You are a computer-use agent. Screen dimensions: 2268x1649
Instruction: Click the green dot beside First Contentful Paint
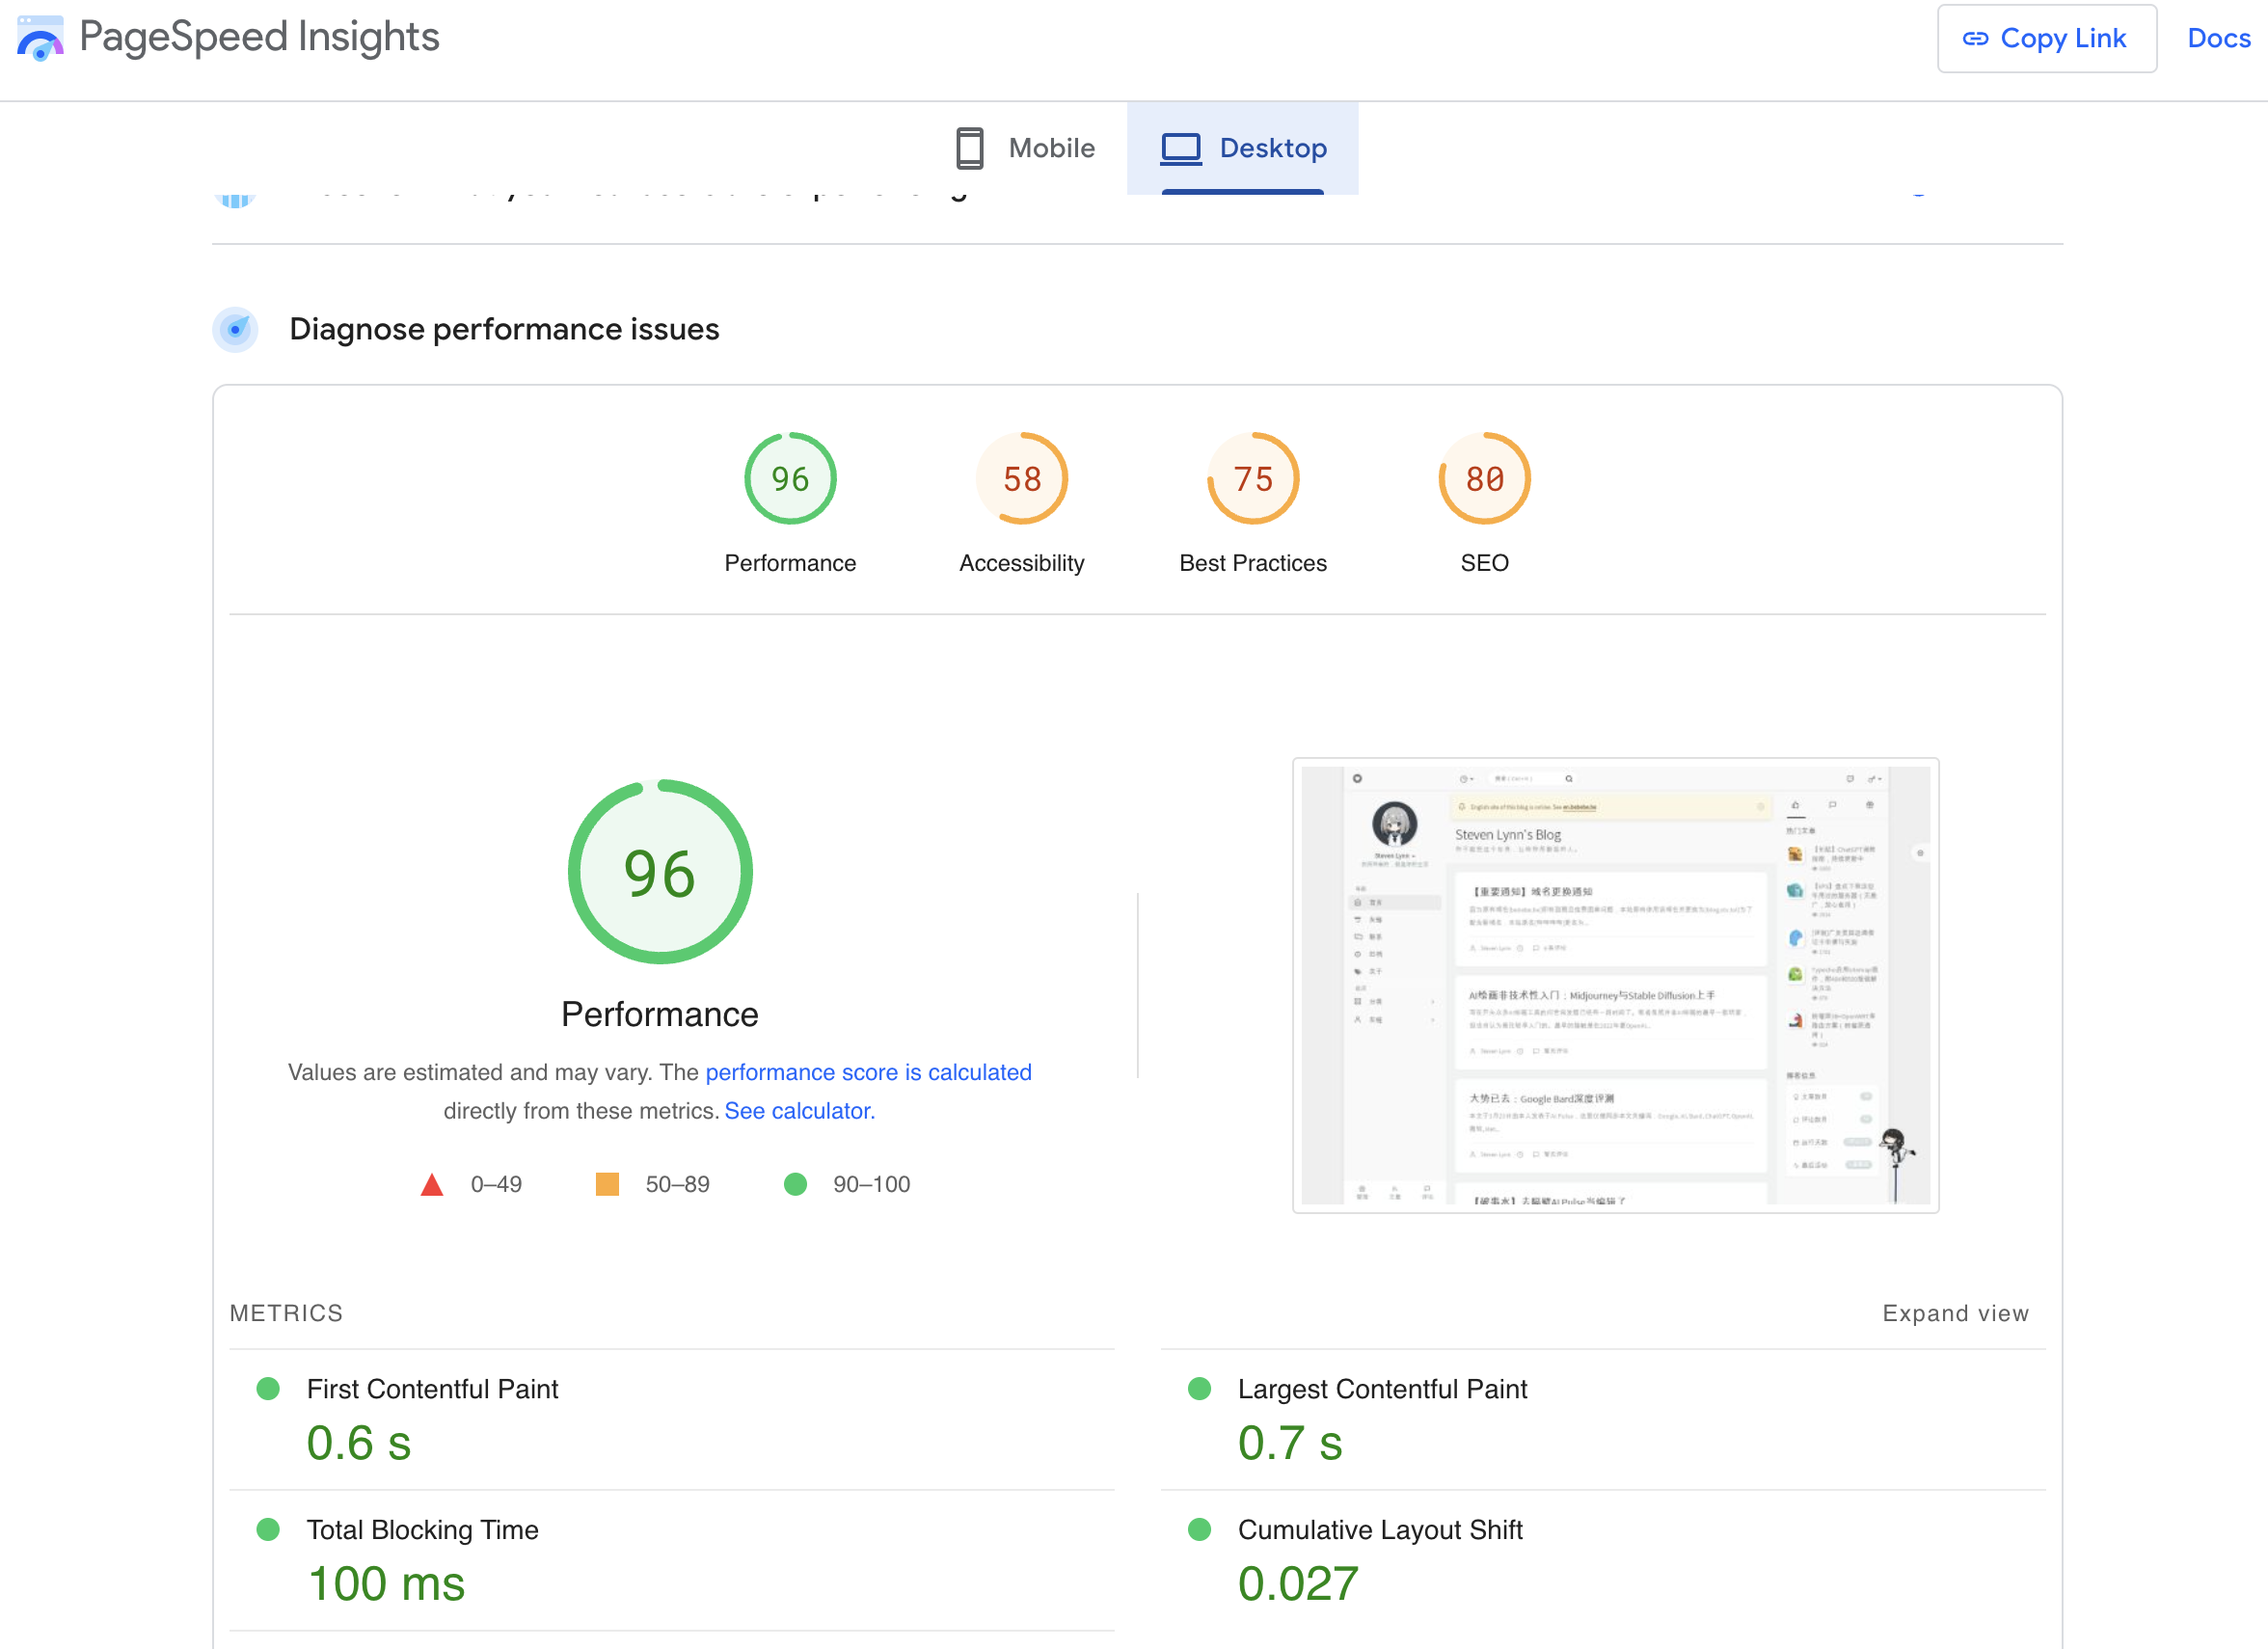pos(268,1388)
